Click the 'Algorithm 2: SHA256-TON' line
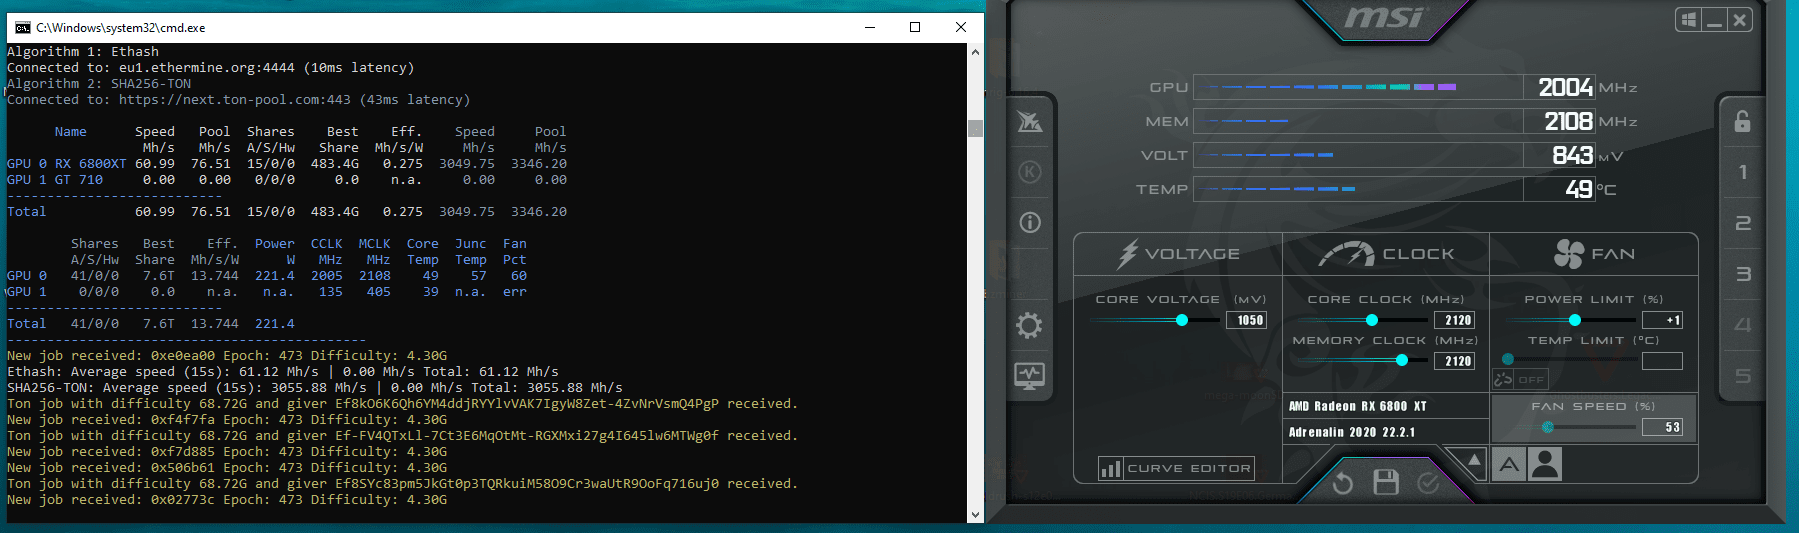The image size is (1799, 533). (99, 84)
